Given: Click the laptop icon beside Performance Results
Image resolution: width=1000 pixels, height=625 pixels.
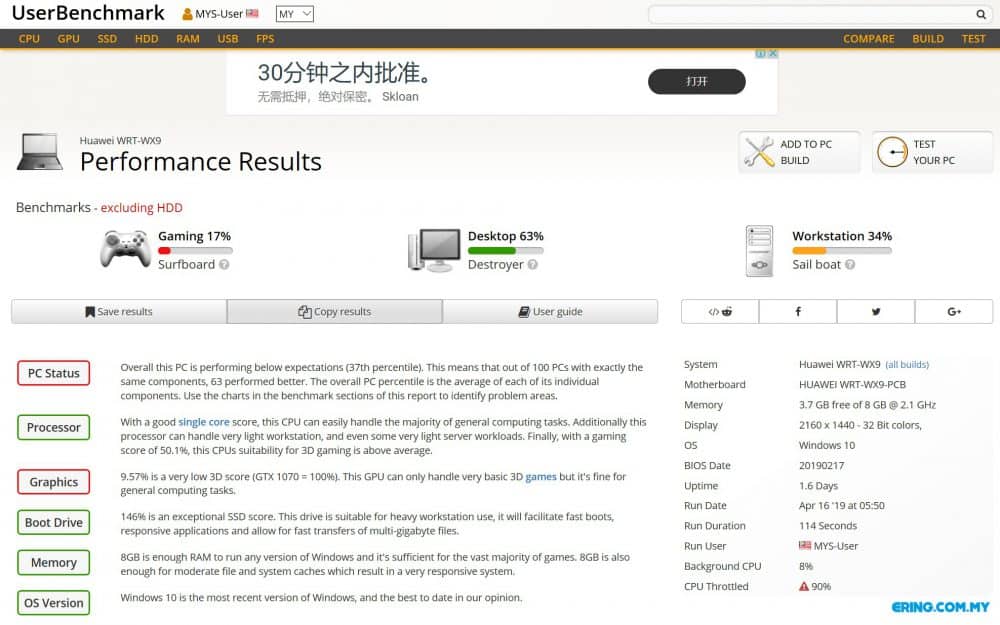Looking at the screenshot, I should pos(40,152).
